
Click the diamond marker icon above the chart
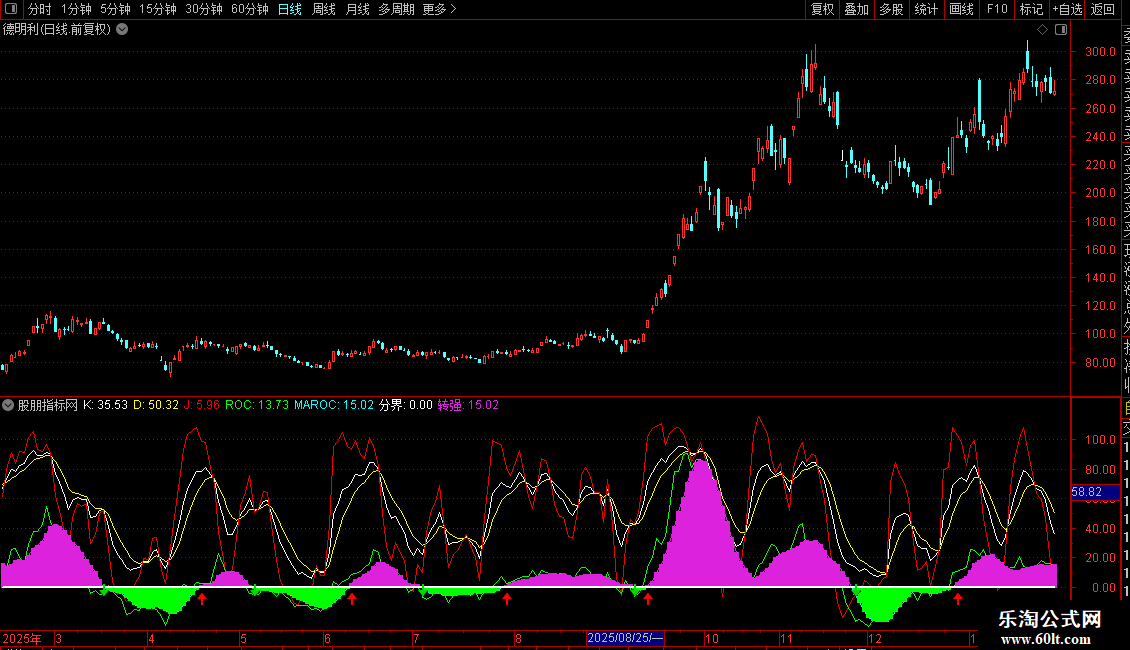(x=1042, y=30)
